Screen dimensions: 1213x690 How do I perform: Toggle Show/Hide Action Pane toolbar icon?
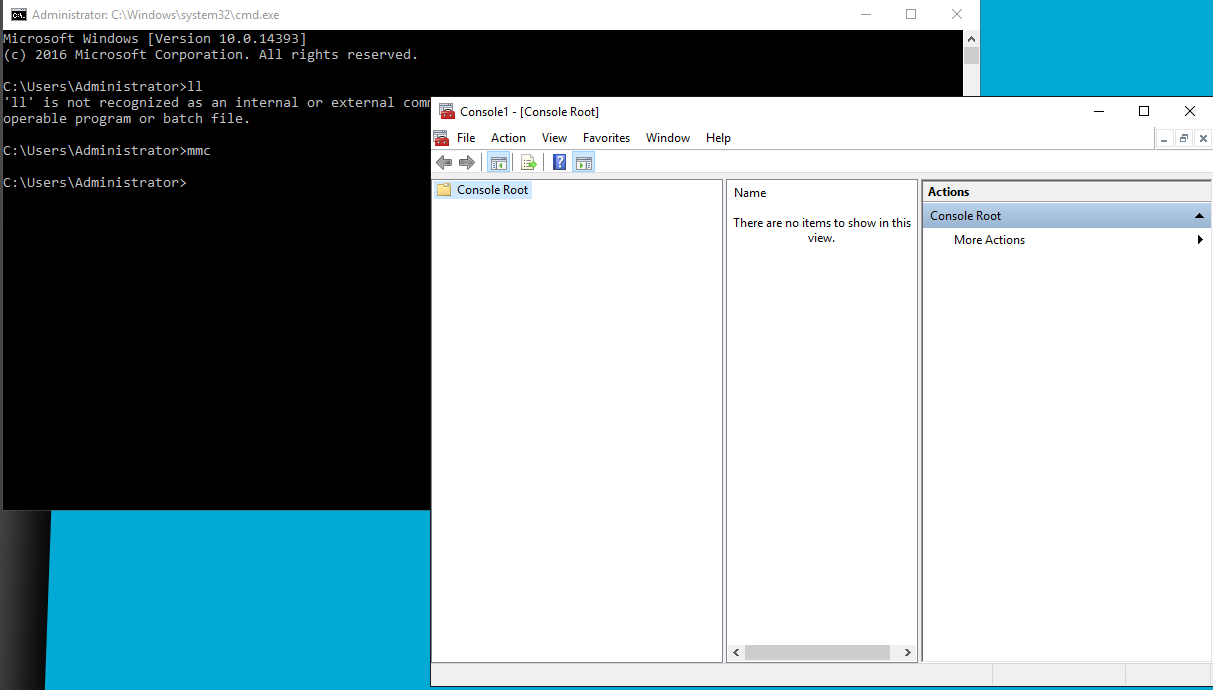pyautogui.click(x=584, y=162)
